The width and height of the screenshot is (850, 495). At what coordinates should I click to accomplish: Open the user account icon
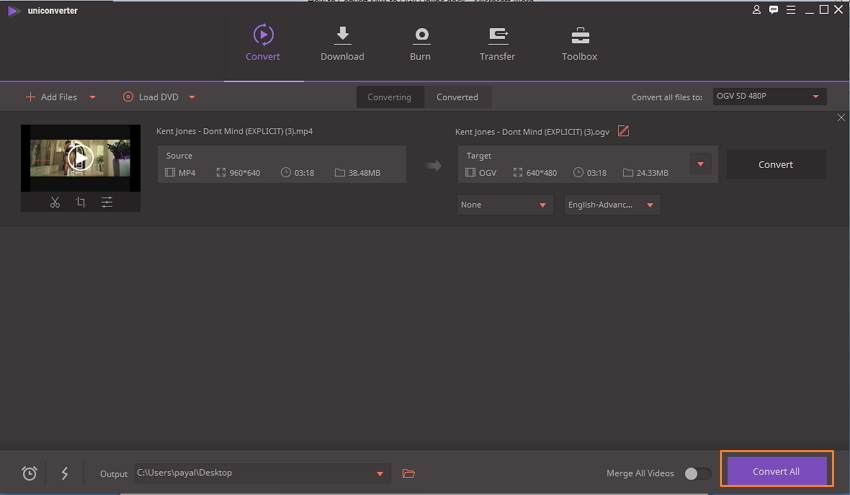756,10
